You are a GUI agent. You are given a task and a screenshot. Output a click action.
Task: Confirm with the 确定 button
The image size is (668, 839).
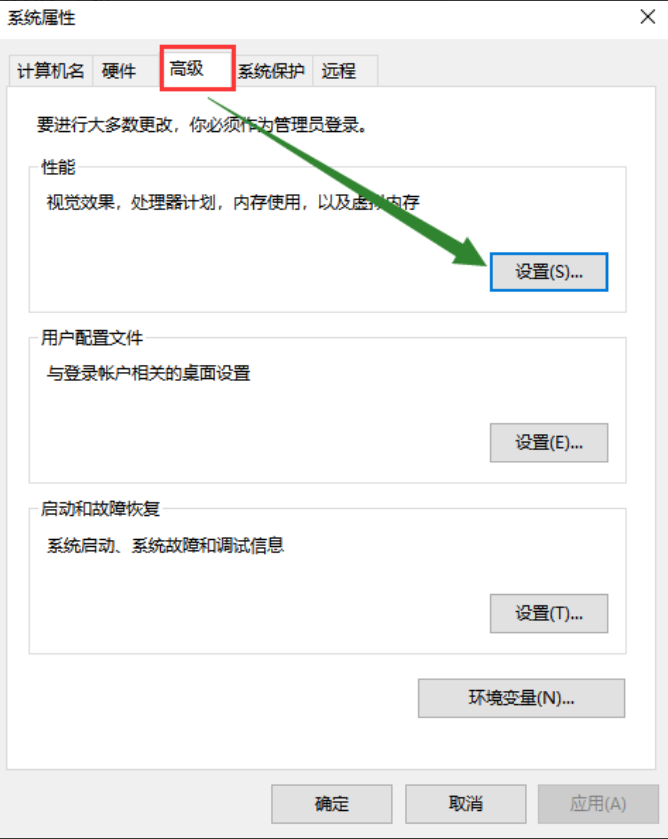click(x=331, y=804)
